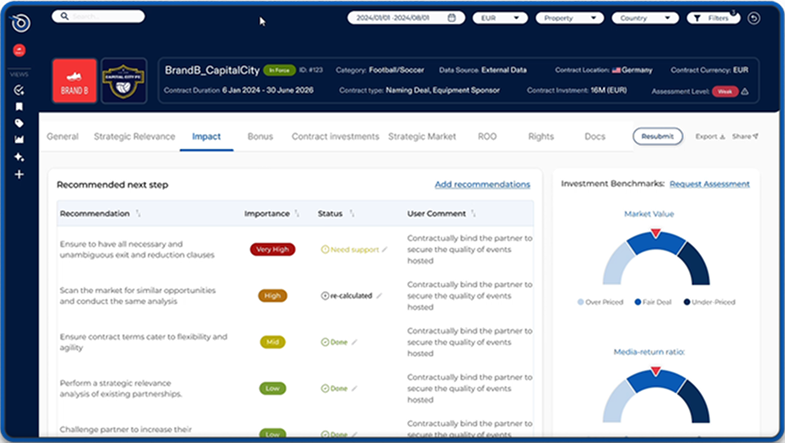
Task: Expand the Country dropdown
Action: pos(647,18)
